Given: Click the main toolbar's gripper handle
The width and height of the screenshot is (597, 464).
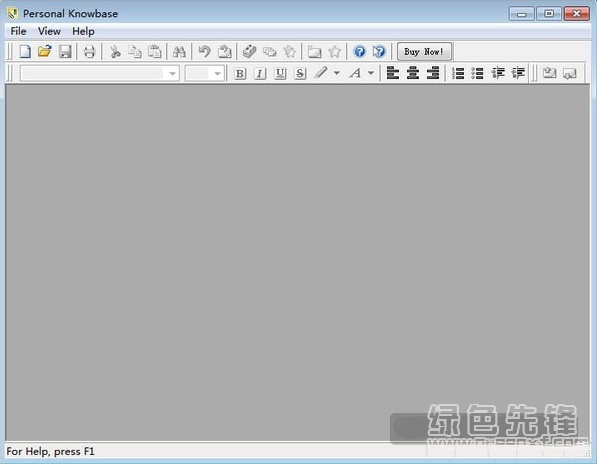Looking at the screenshot, I should [10, 51].
